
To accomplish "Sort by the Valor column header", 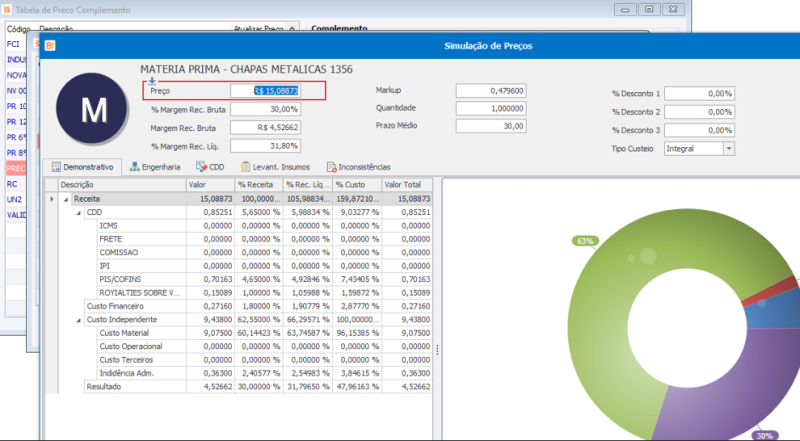I will (210, 185).
